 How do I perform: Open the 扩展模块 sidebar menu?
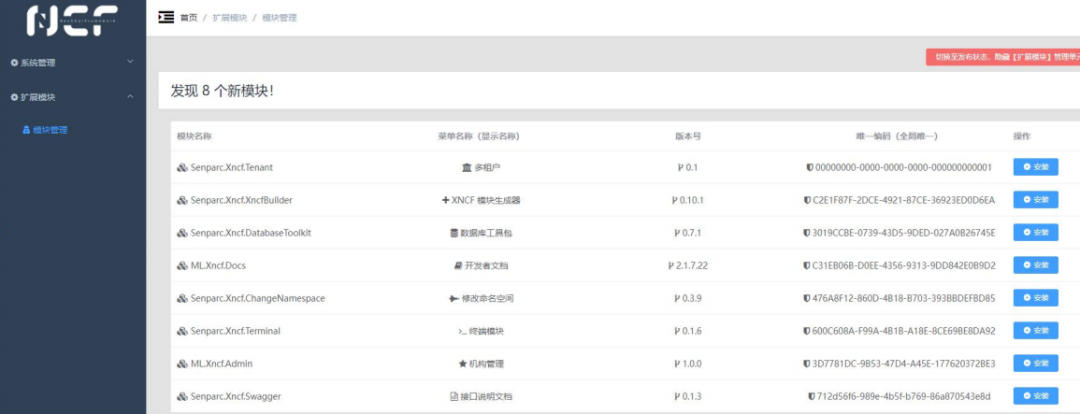[x=73, y=97]
